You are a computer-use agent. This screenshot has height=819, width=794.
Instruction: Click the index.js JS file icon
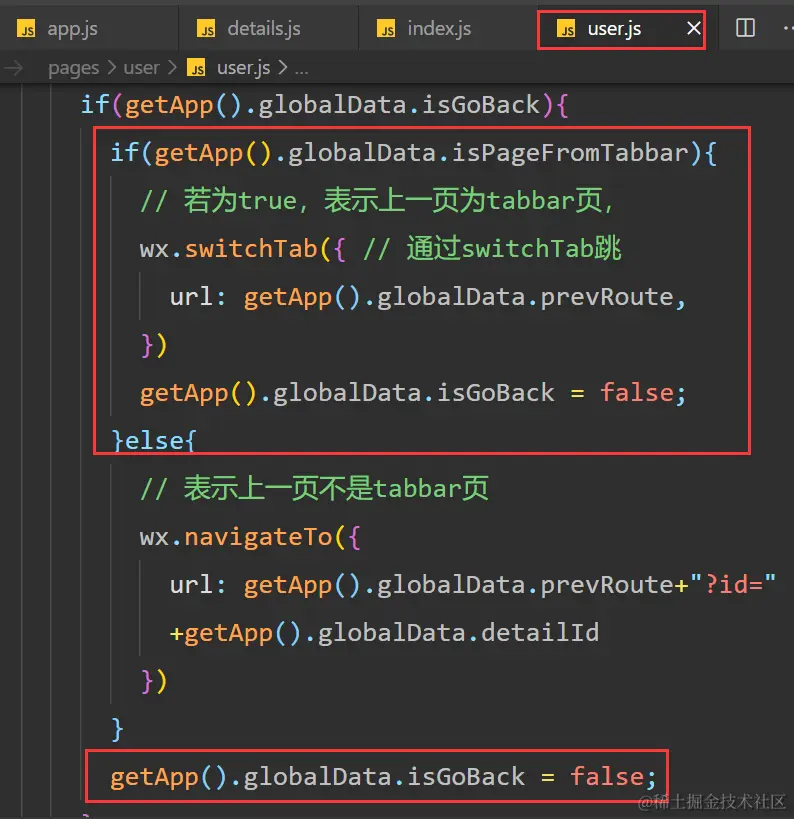(x=386, y=29)
